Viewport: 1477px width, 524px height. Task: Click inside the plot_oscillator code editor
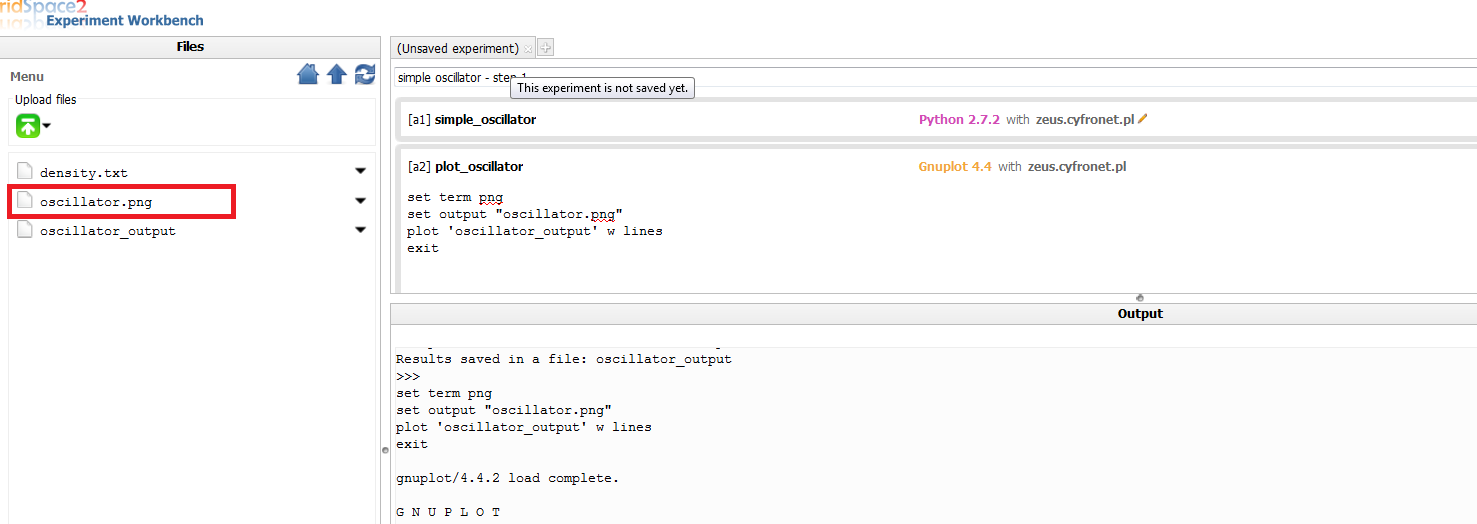(938, 235)
